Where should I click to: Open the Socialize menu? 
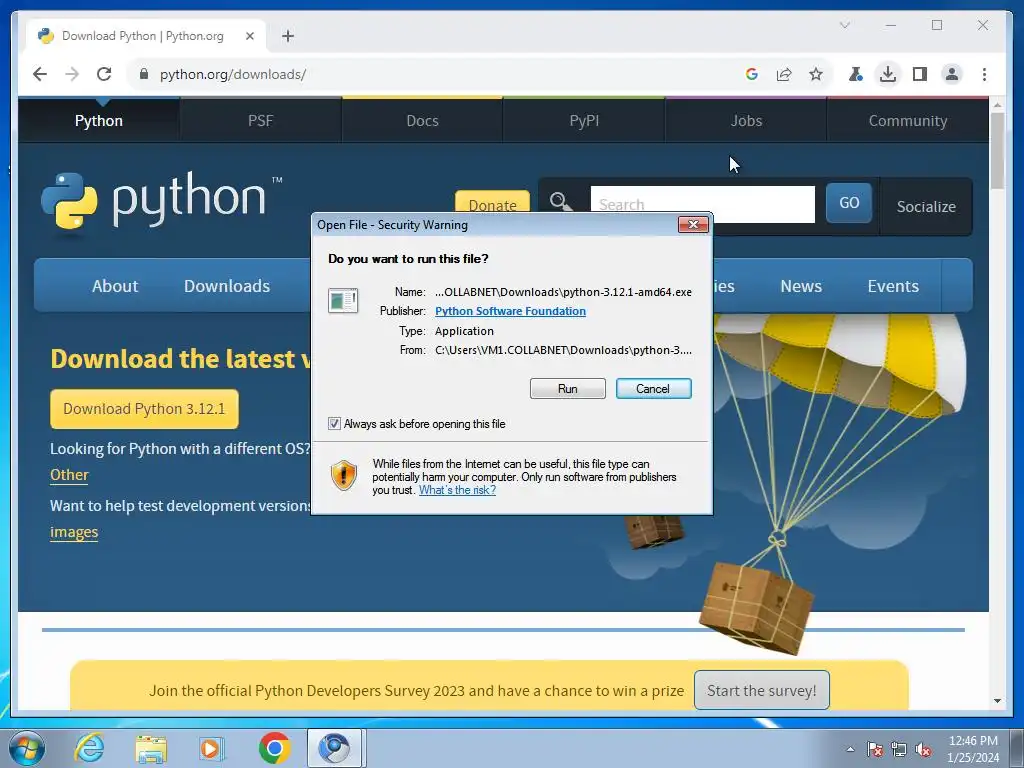926,206
